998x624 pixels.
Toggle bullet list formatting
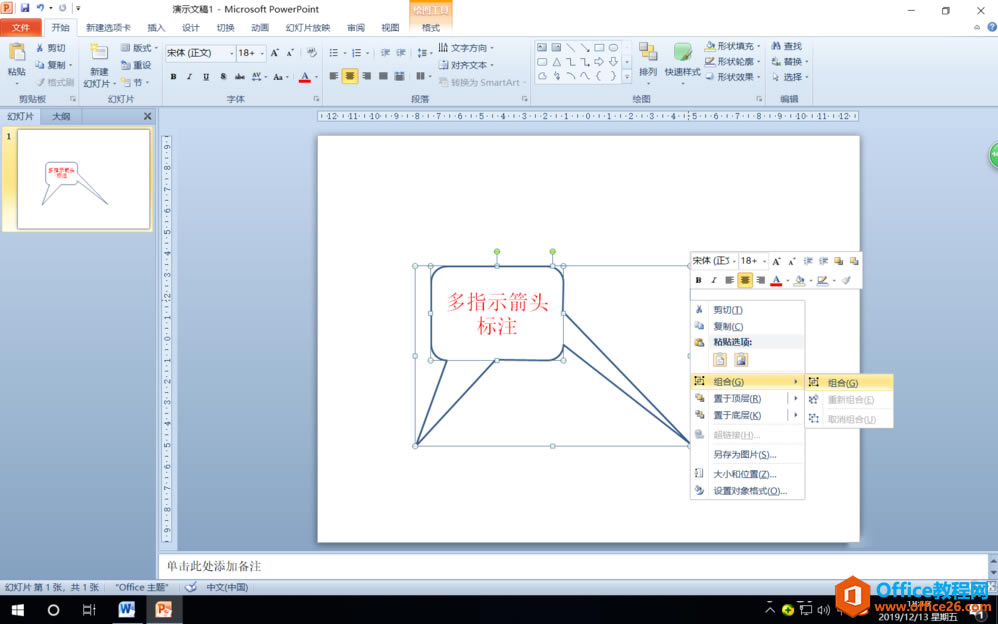click(x=334, y=53)
